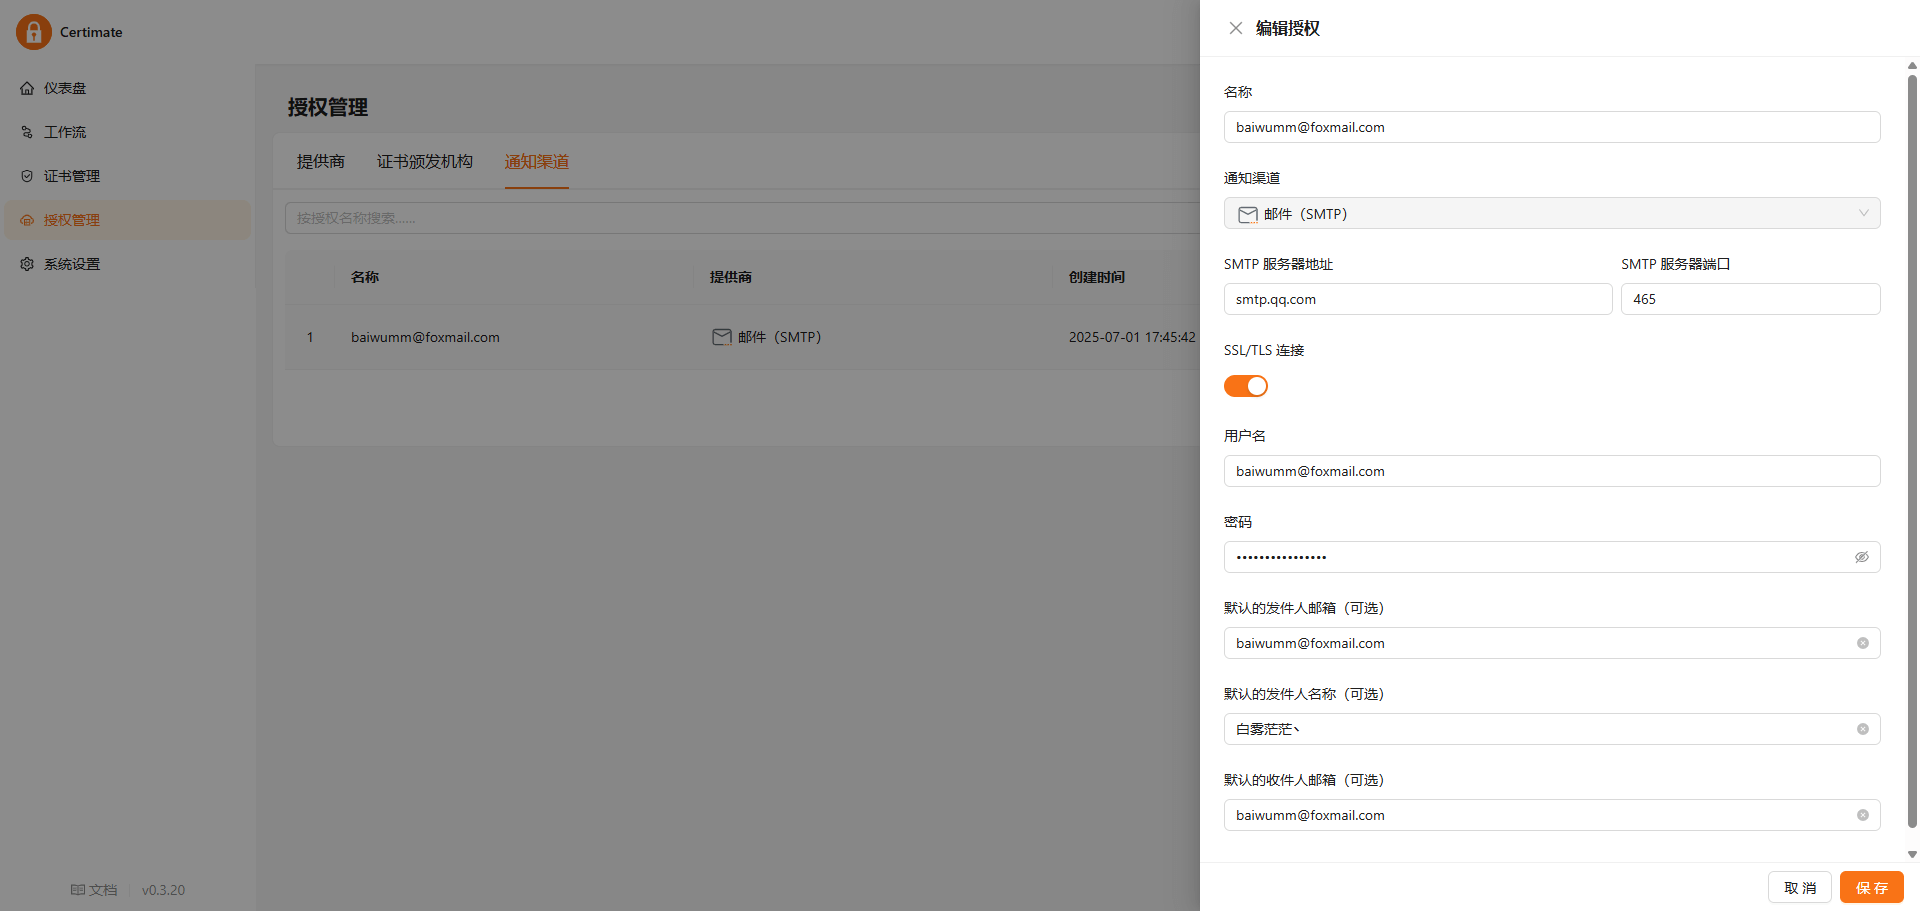Screen dimensions: 1920x911
Task: Click the 按授权名称搜索 search box
Action: coord(742,218)
